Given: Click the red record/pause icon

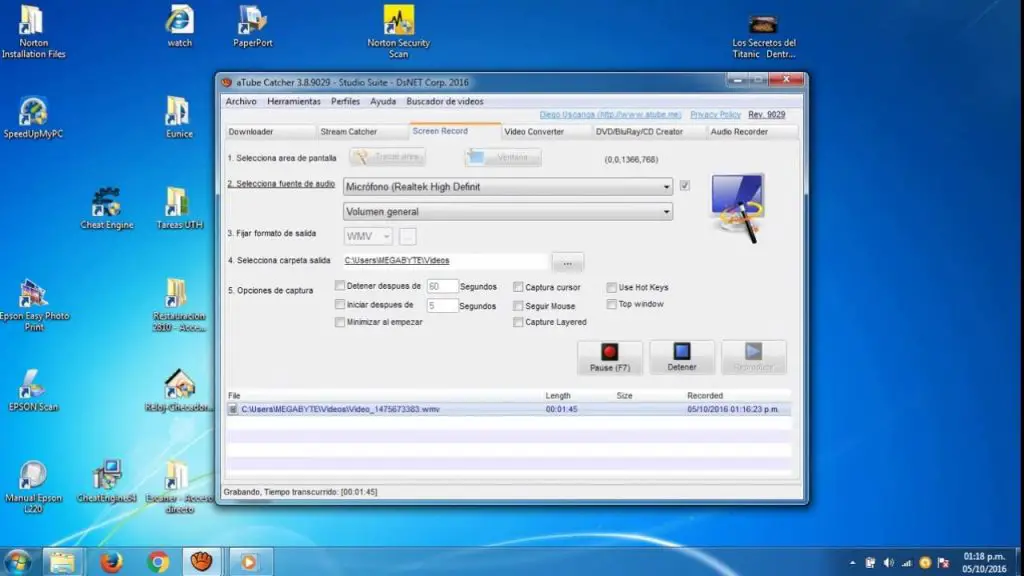Looking at the screenshot, I should [x=609, y=352].
